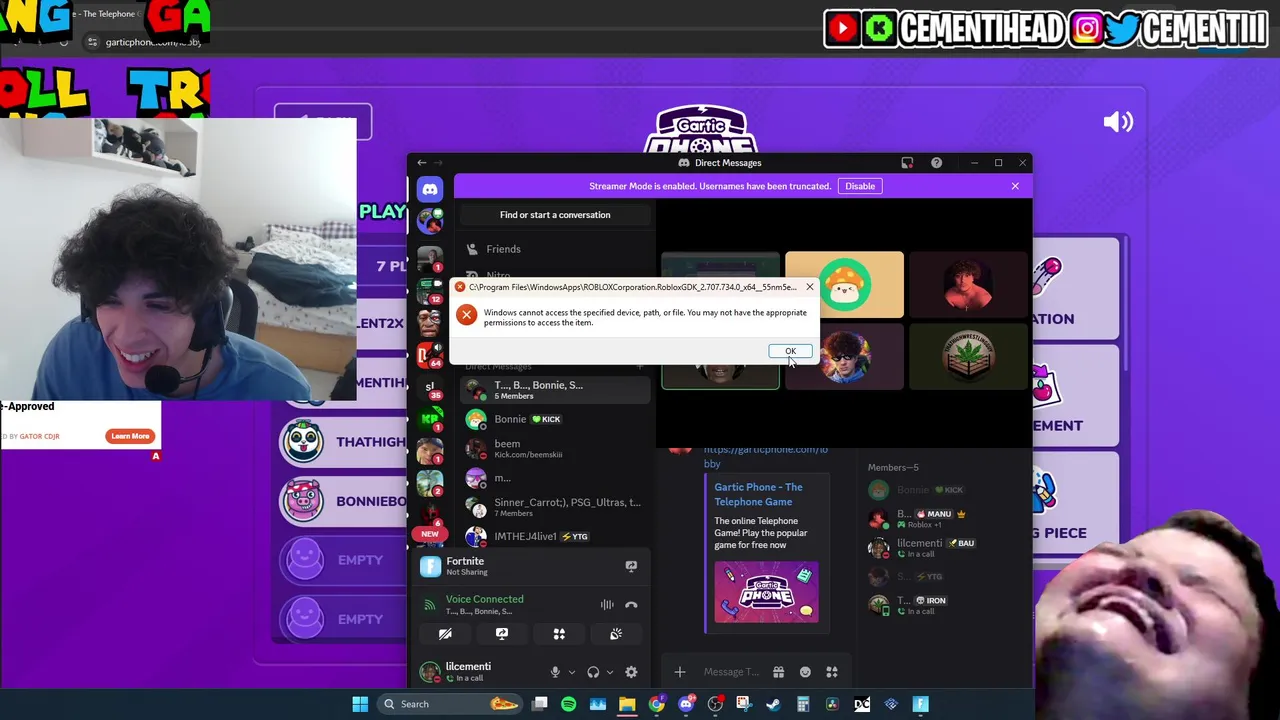Click the Gartic Phone embed thumbnail
The width and height of the screenshot is (1280, 720).
click(766, 592)
